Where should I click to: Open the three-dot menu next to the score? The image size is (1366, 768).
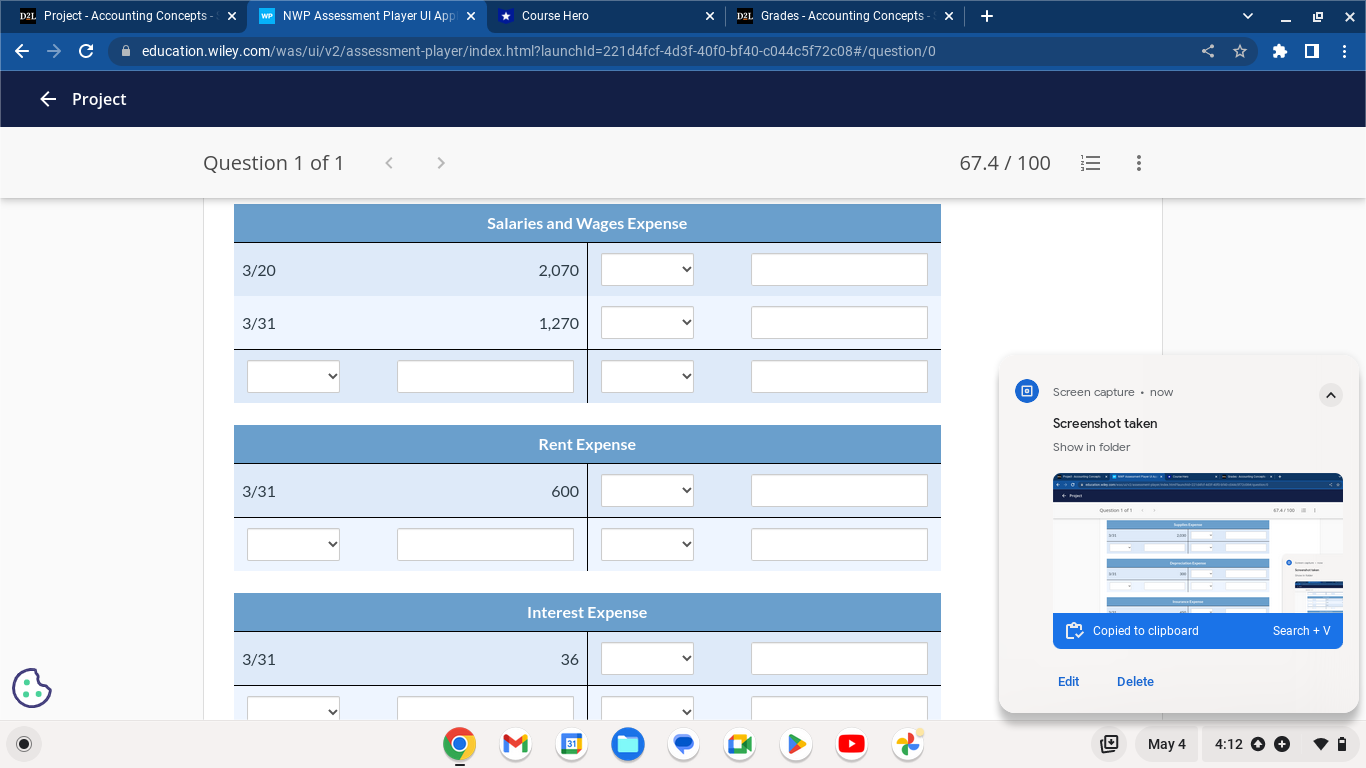click(x=1138, y=163)
